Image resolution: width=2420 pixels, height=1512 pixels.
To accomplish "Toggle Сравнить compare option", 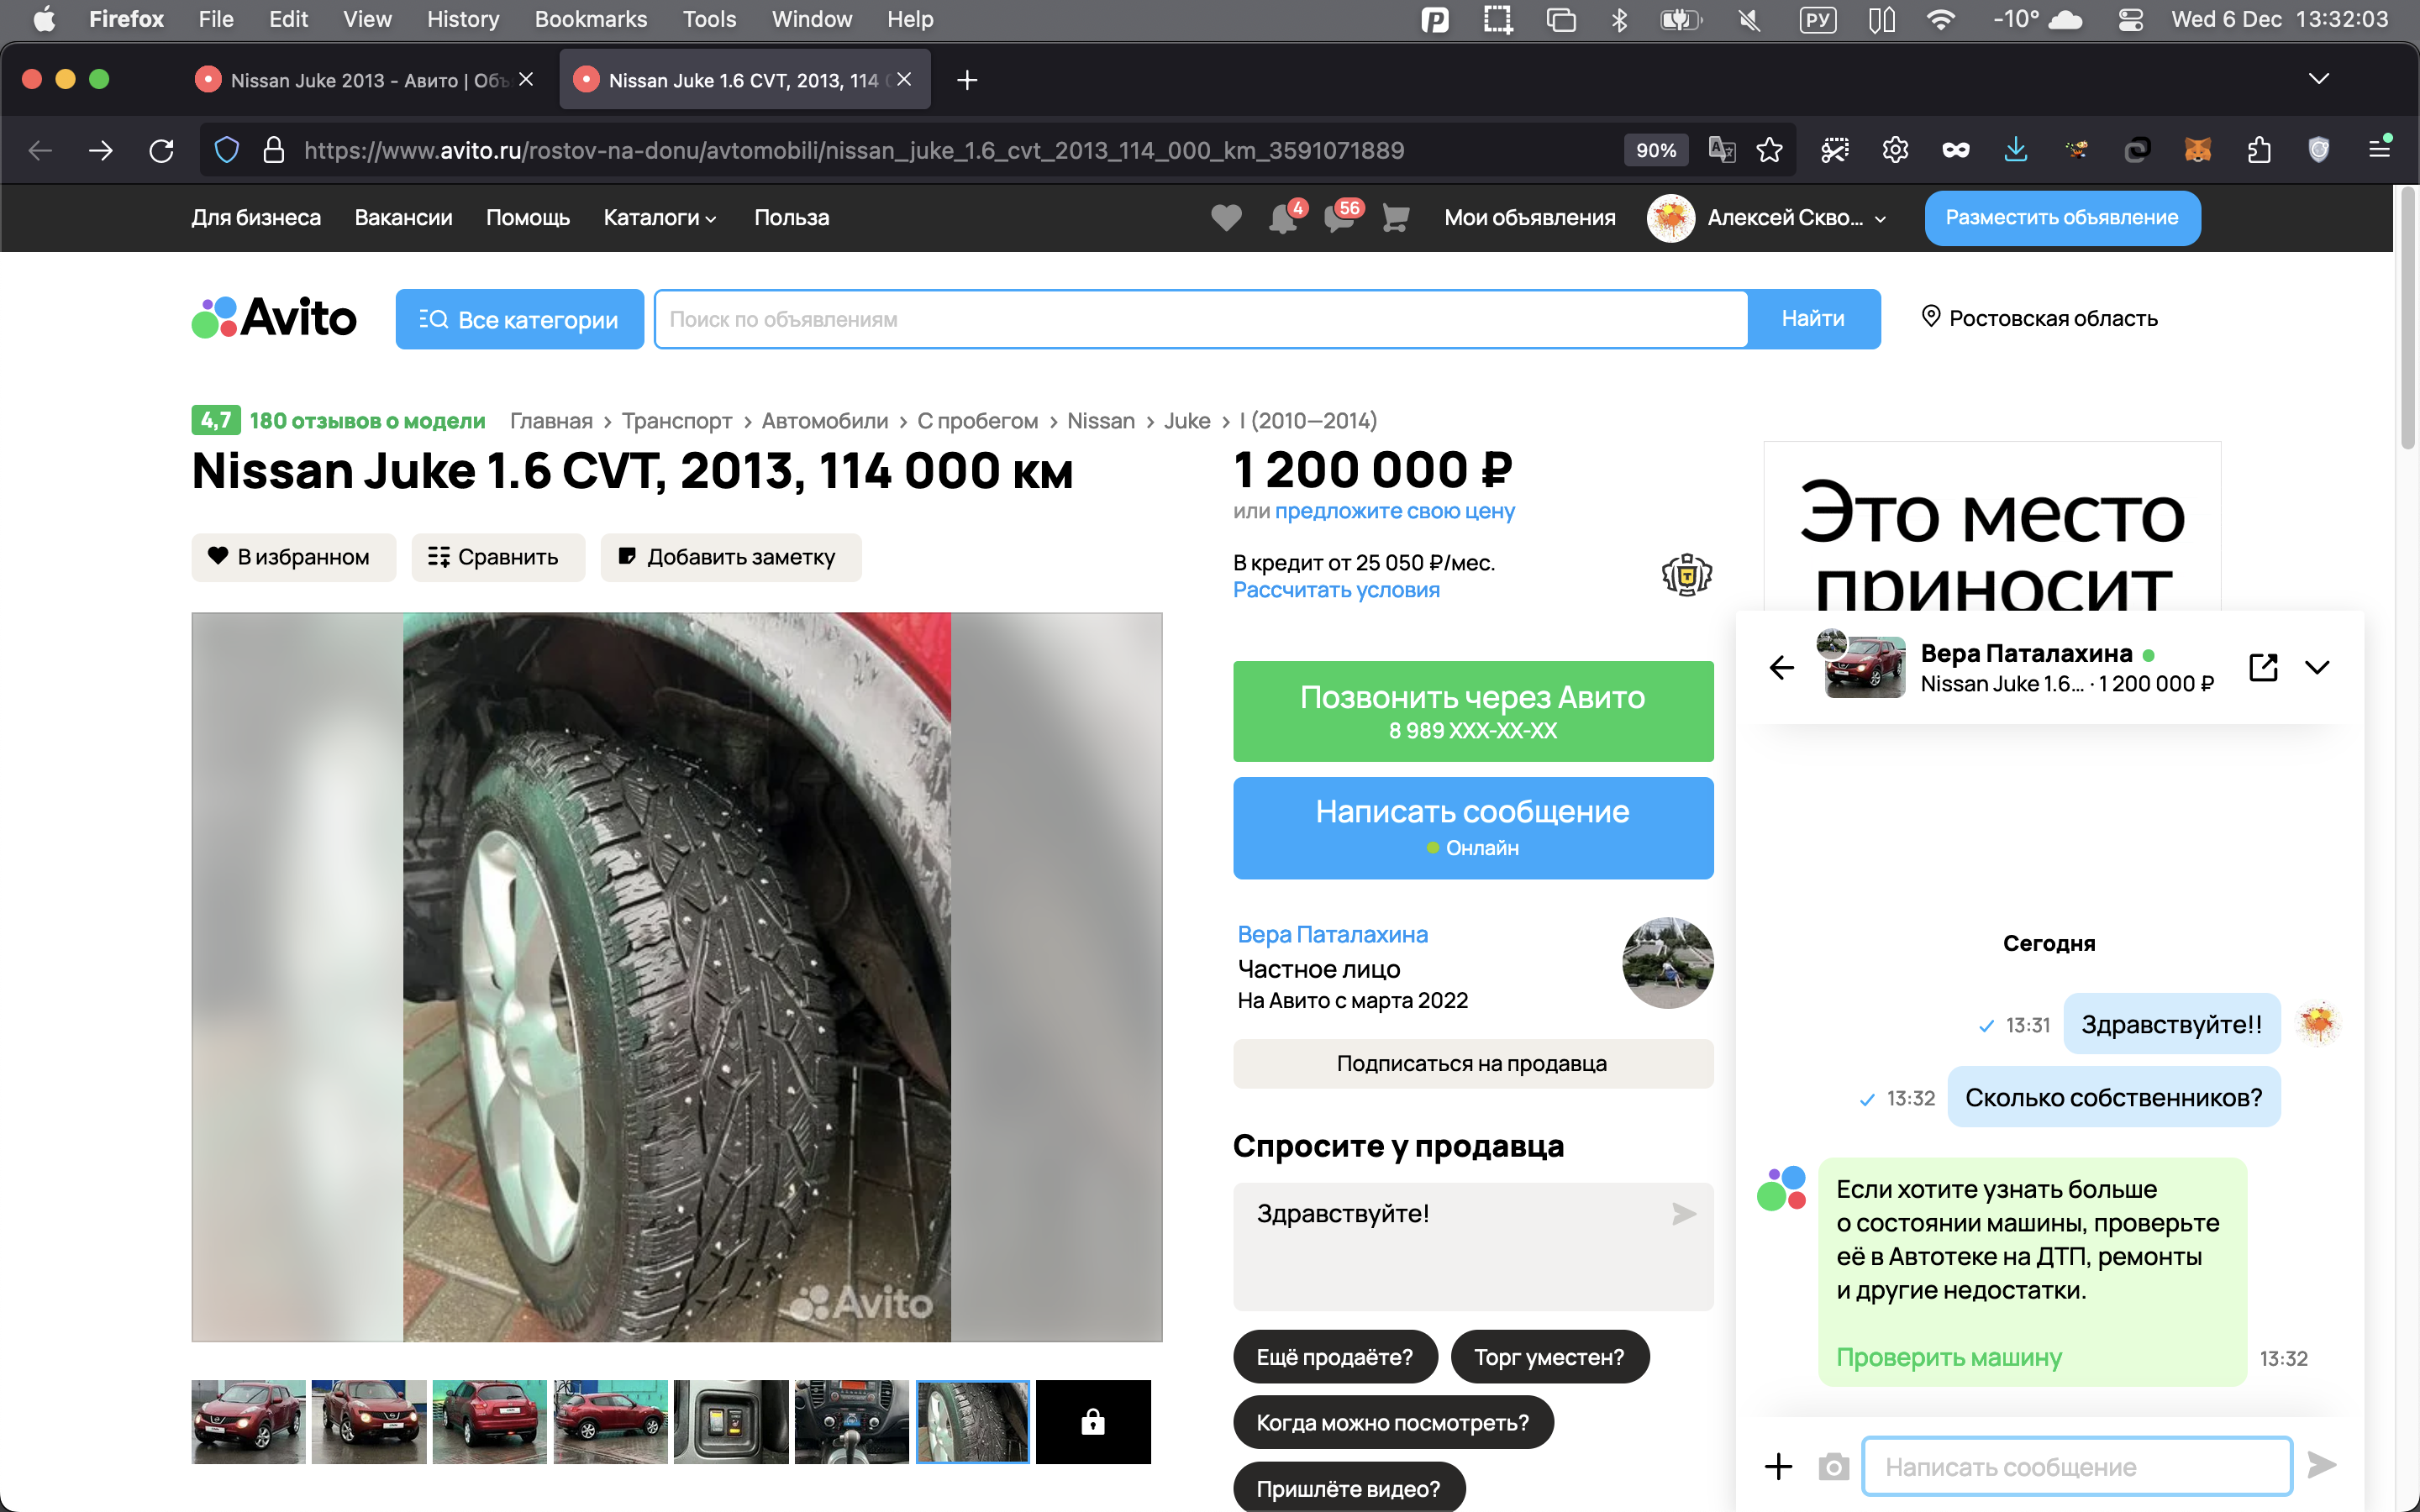I will 497,557.
